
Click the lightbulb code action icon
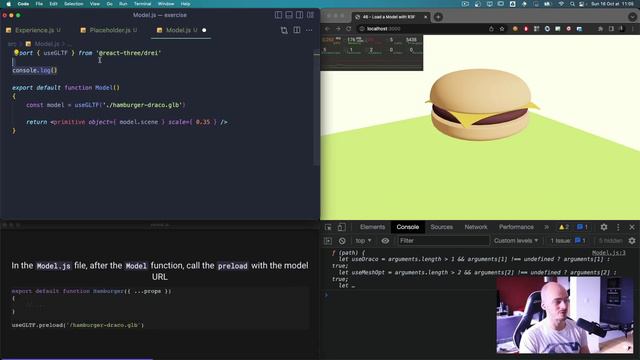16,52
